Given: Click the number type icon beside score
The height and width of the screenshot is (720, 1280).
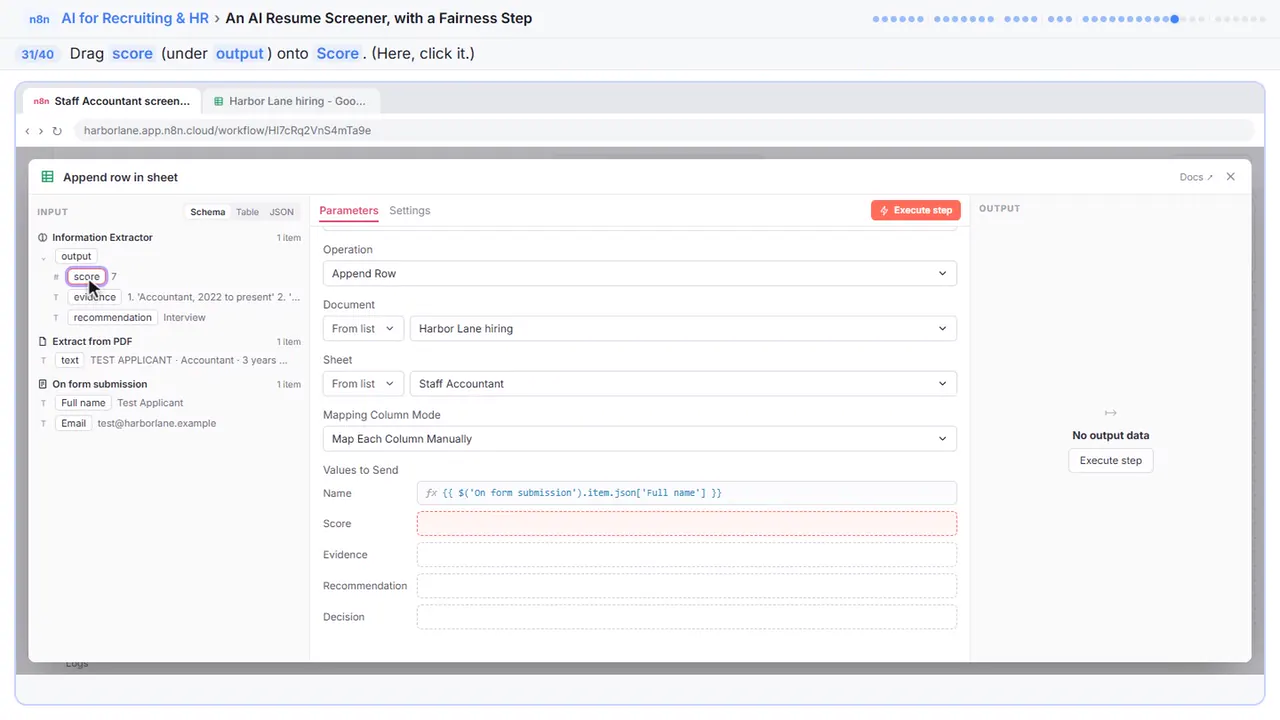Looking at the screenshot, I should (x=56, y=277).
